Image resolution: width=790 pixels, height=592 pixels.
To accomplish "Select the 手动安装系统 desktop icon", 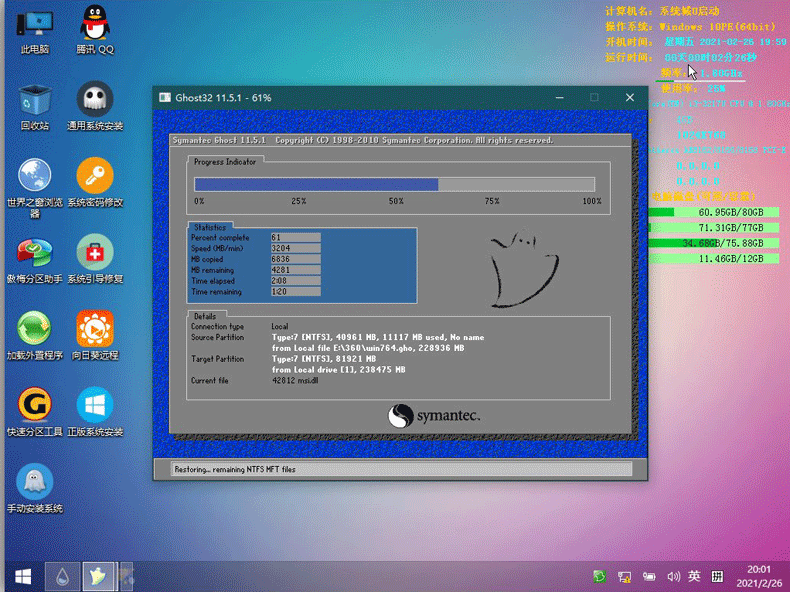I will click(x=35, y=482).
